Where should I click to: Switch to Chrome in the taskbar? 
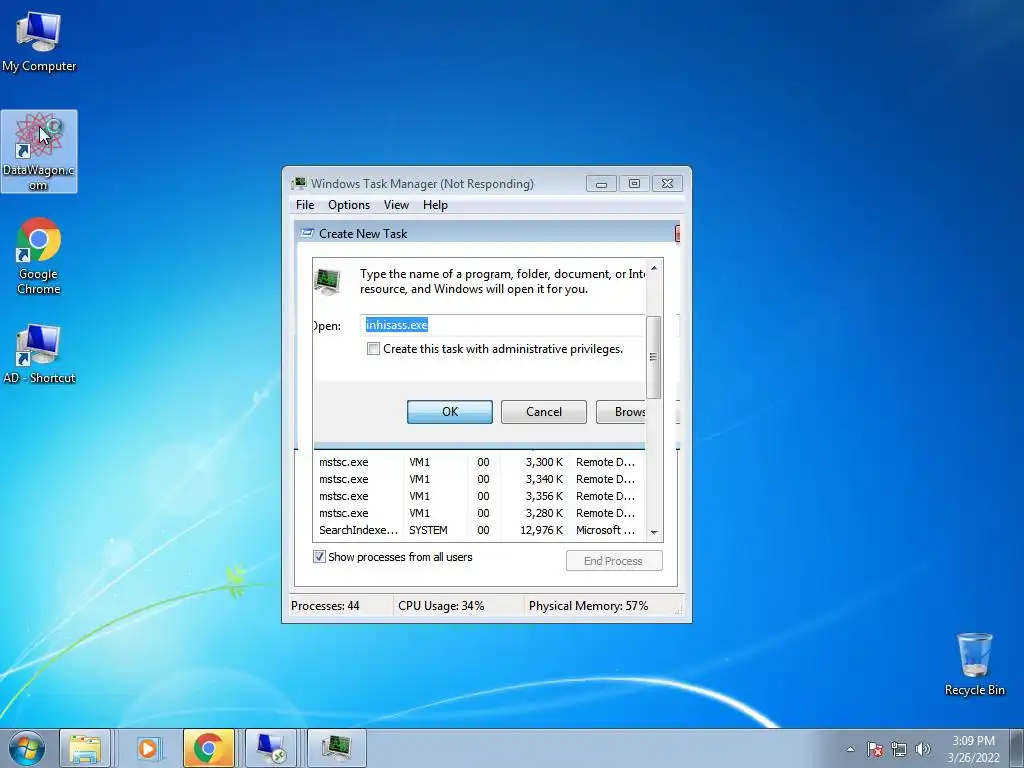pos(208,748)
